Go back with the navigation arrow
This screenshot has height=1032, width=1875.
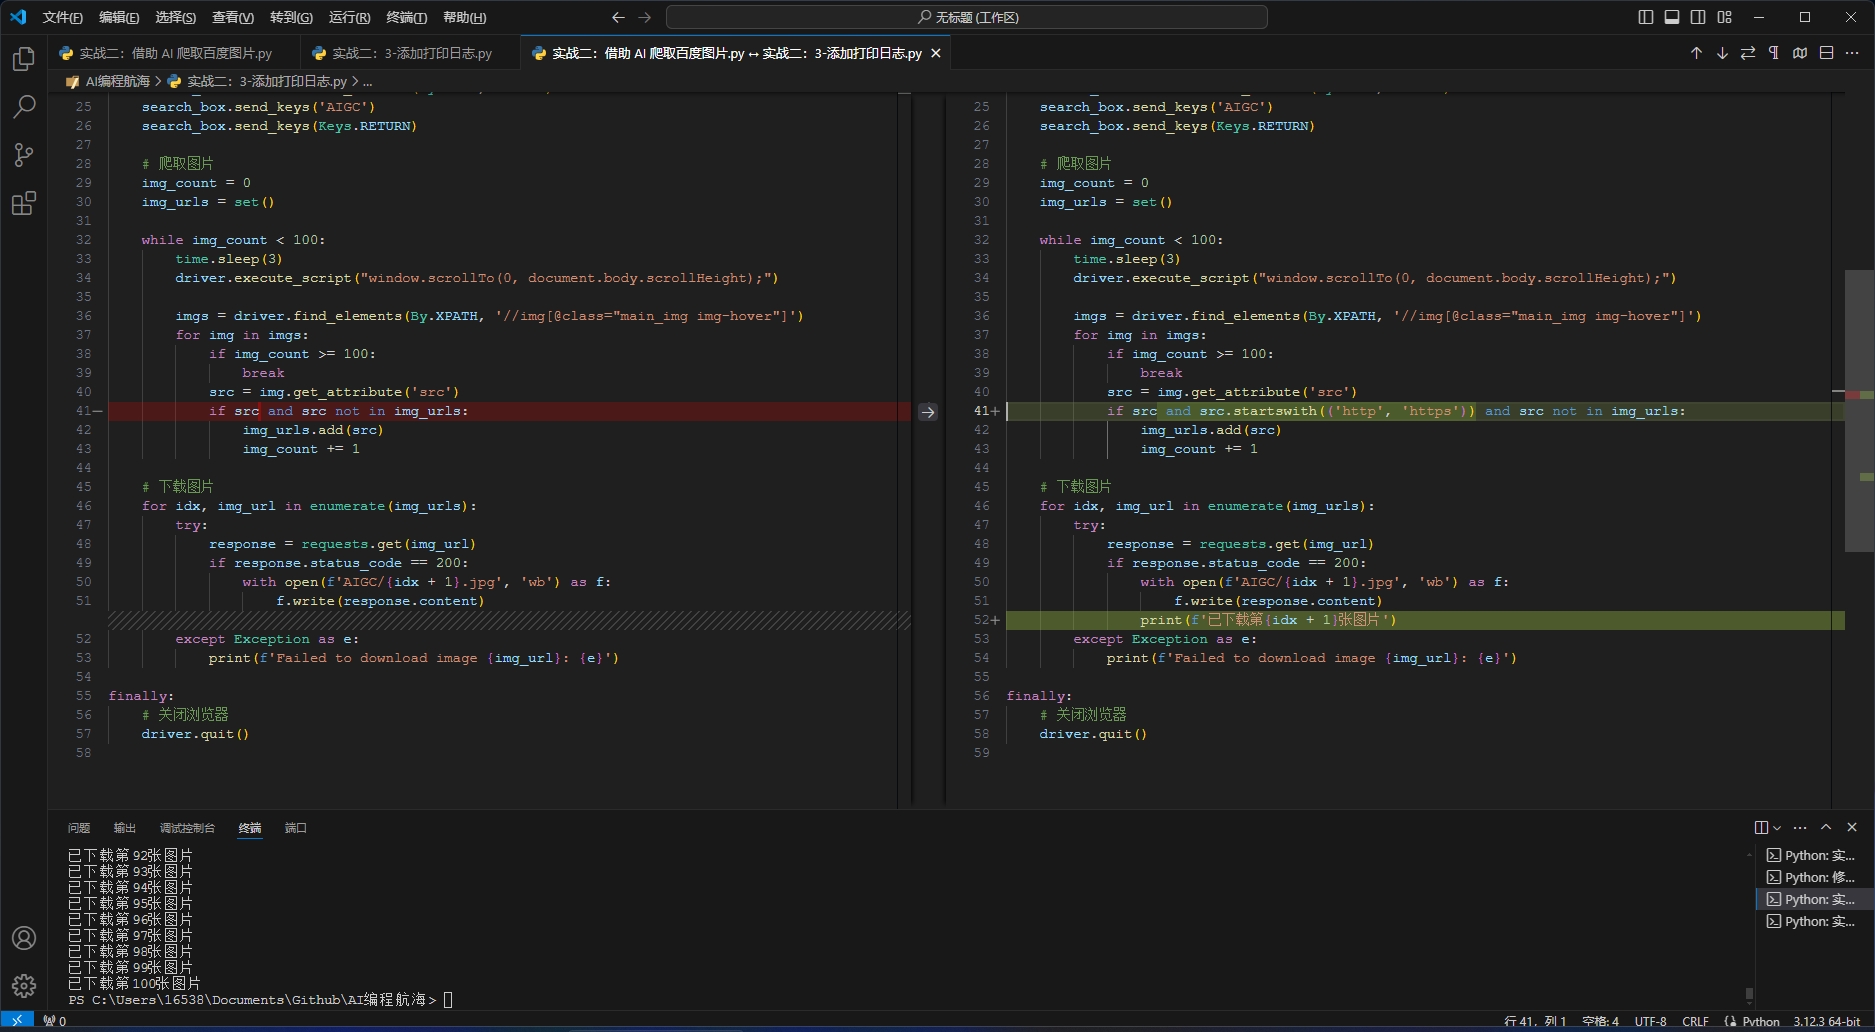click(618, 17)
